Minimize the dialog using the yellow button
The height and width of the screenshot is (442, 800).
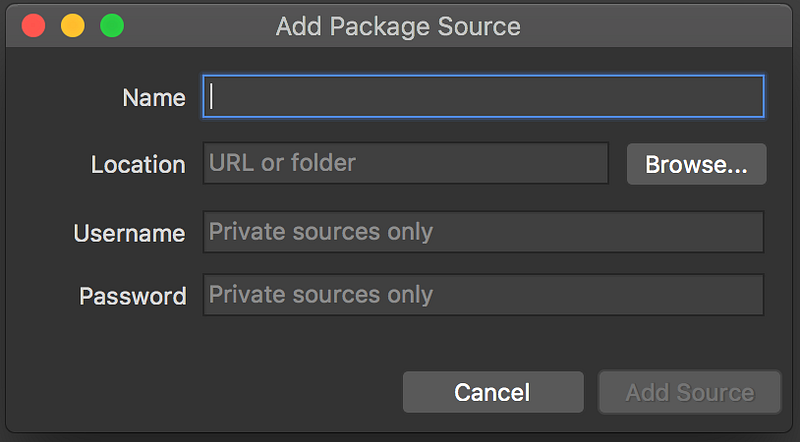(73, 26)
